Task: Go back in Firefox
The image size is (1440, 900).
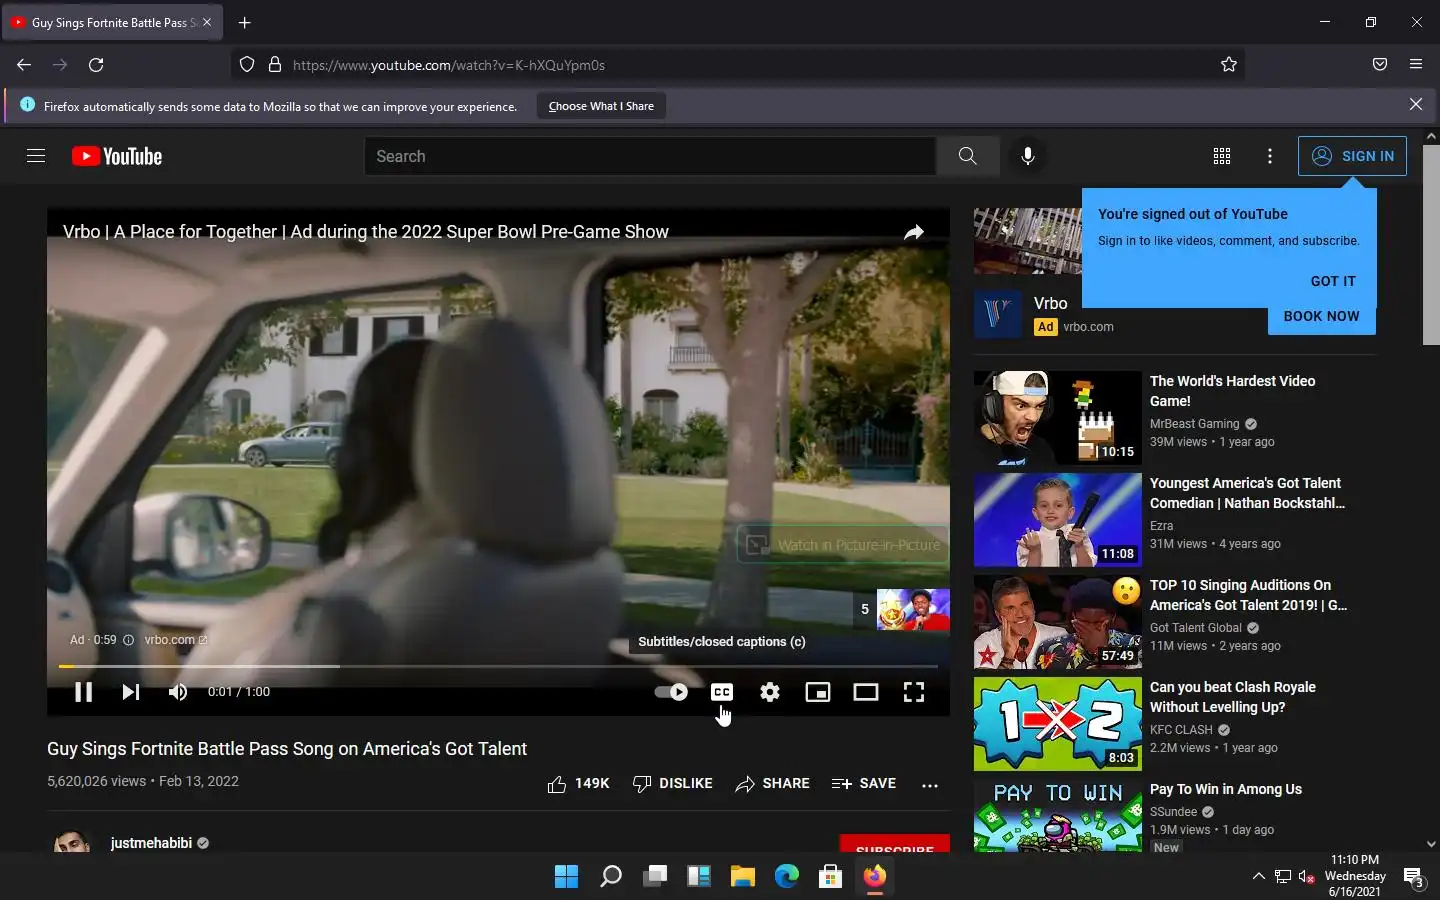Action: tap(24, 65)
